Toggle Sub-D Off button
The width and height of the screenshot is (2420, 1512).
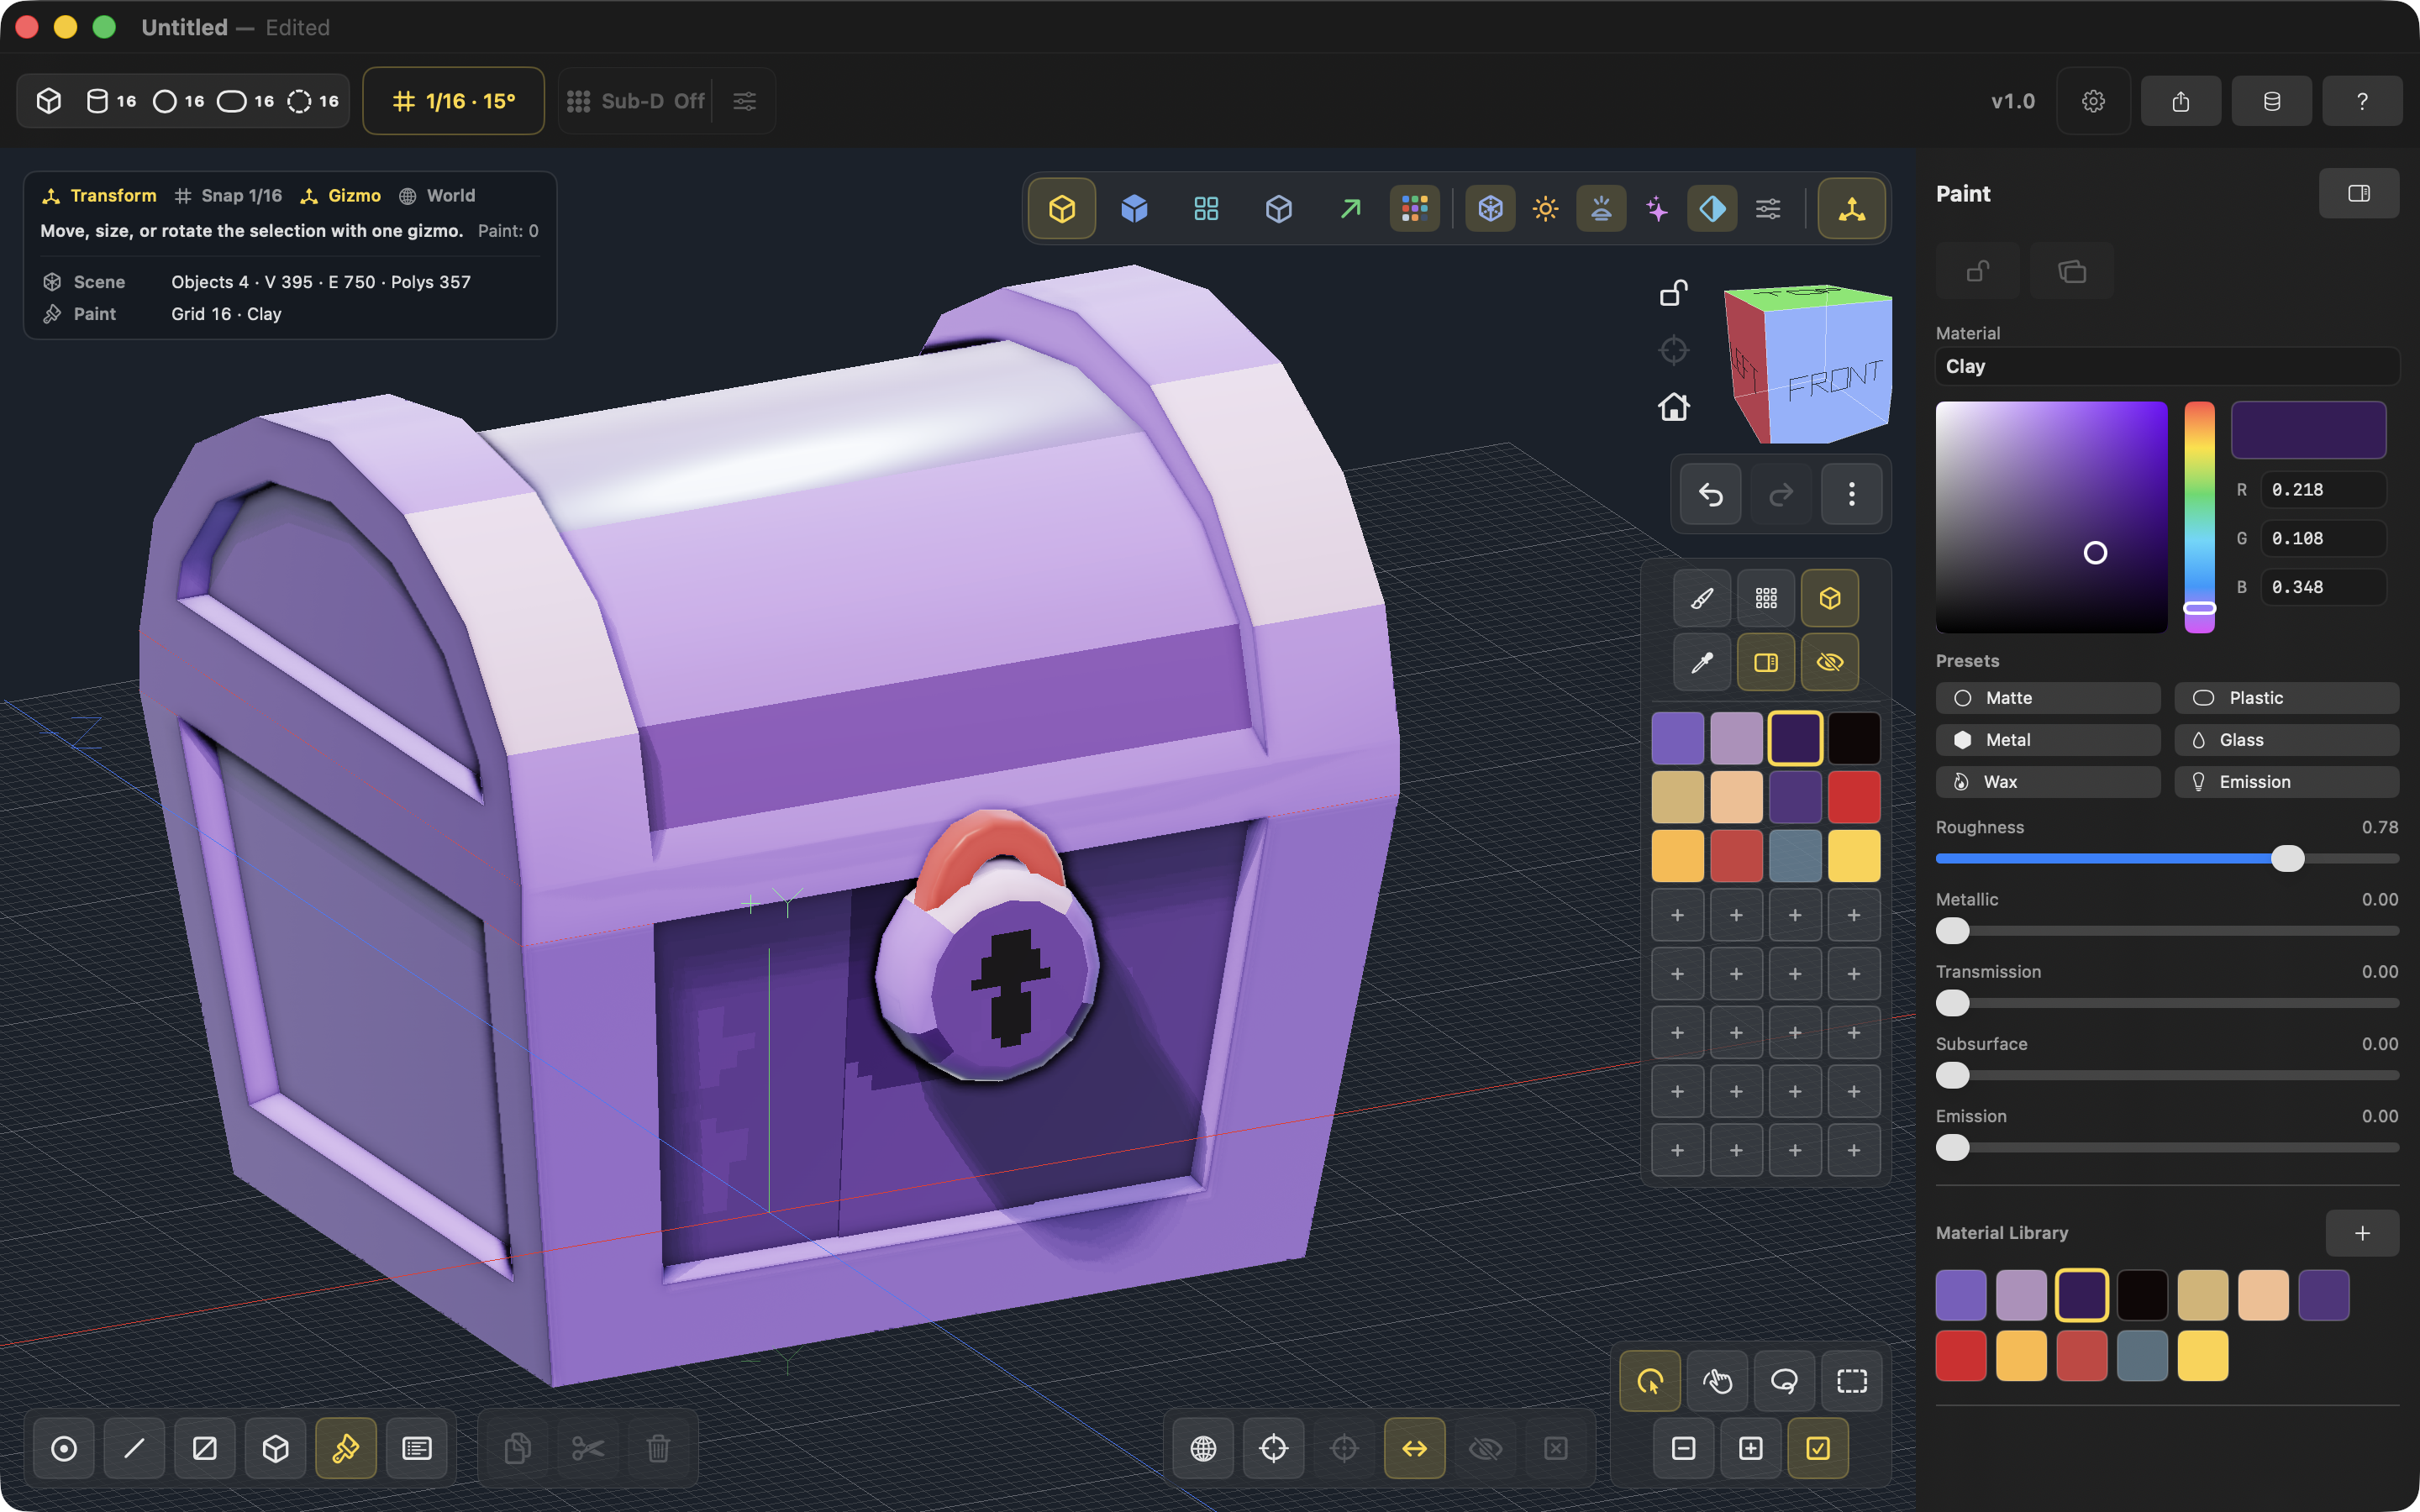(636, 101)
